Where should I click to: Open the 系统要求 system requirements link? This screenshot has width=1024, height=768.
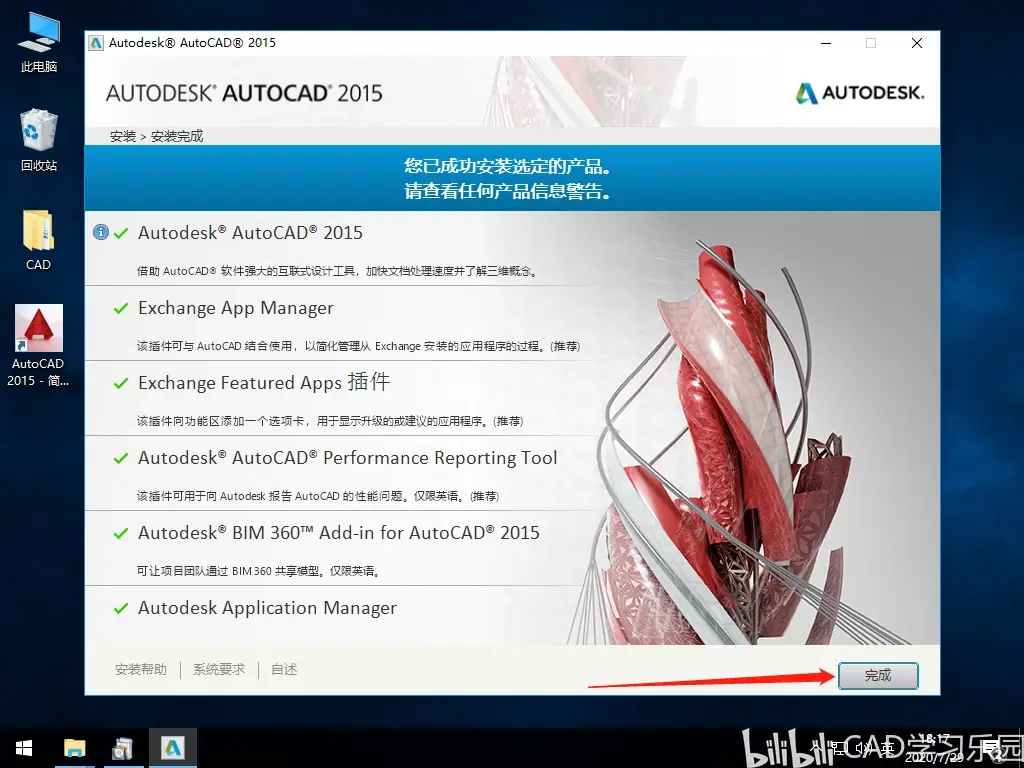tap(219, 669)
